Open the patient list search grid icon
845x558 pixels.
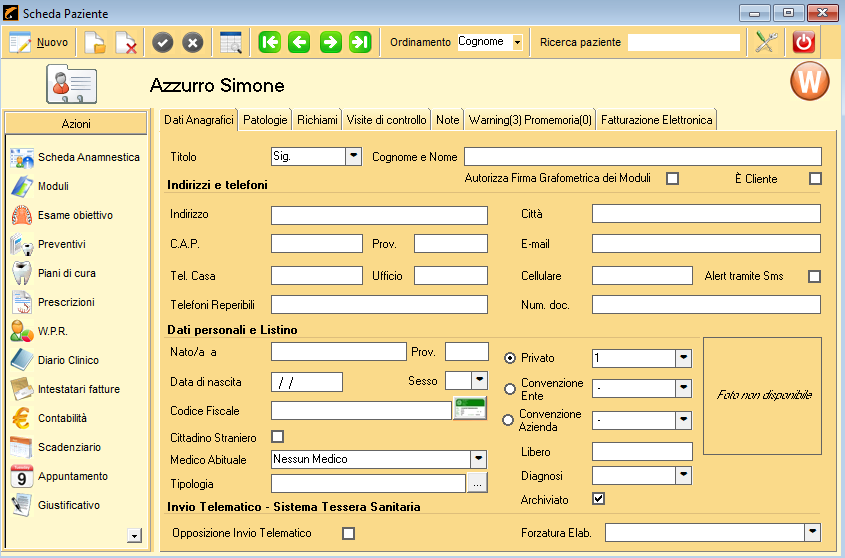[231, 42]
